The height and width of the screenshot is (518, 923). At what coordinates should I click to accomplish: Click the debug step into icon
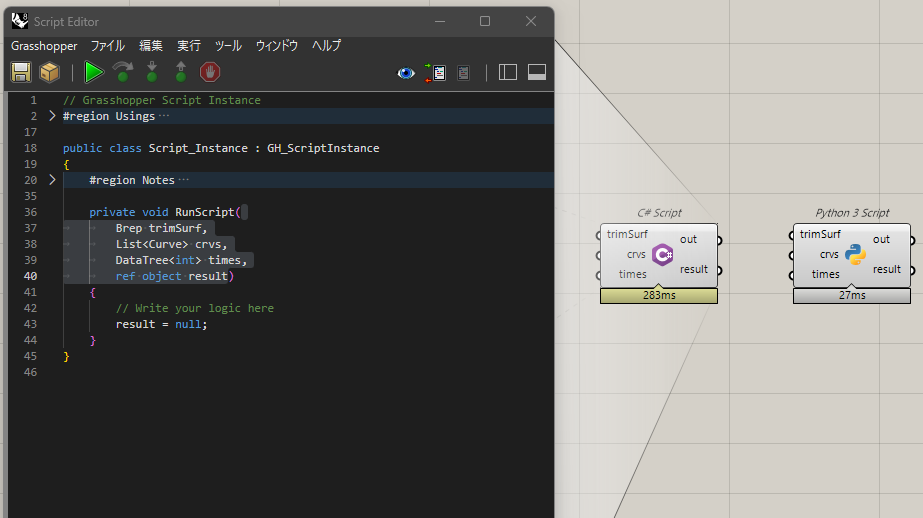(152, 72)
